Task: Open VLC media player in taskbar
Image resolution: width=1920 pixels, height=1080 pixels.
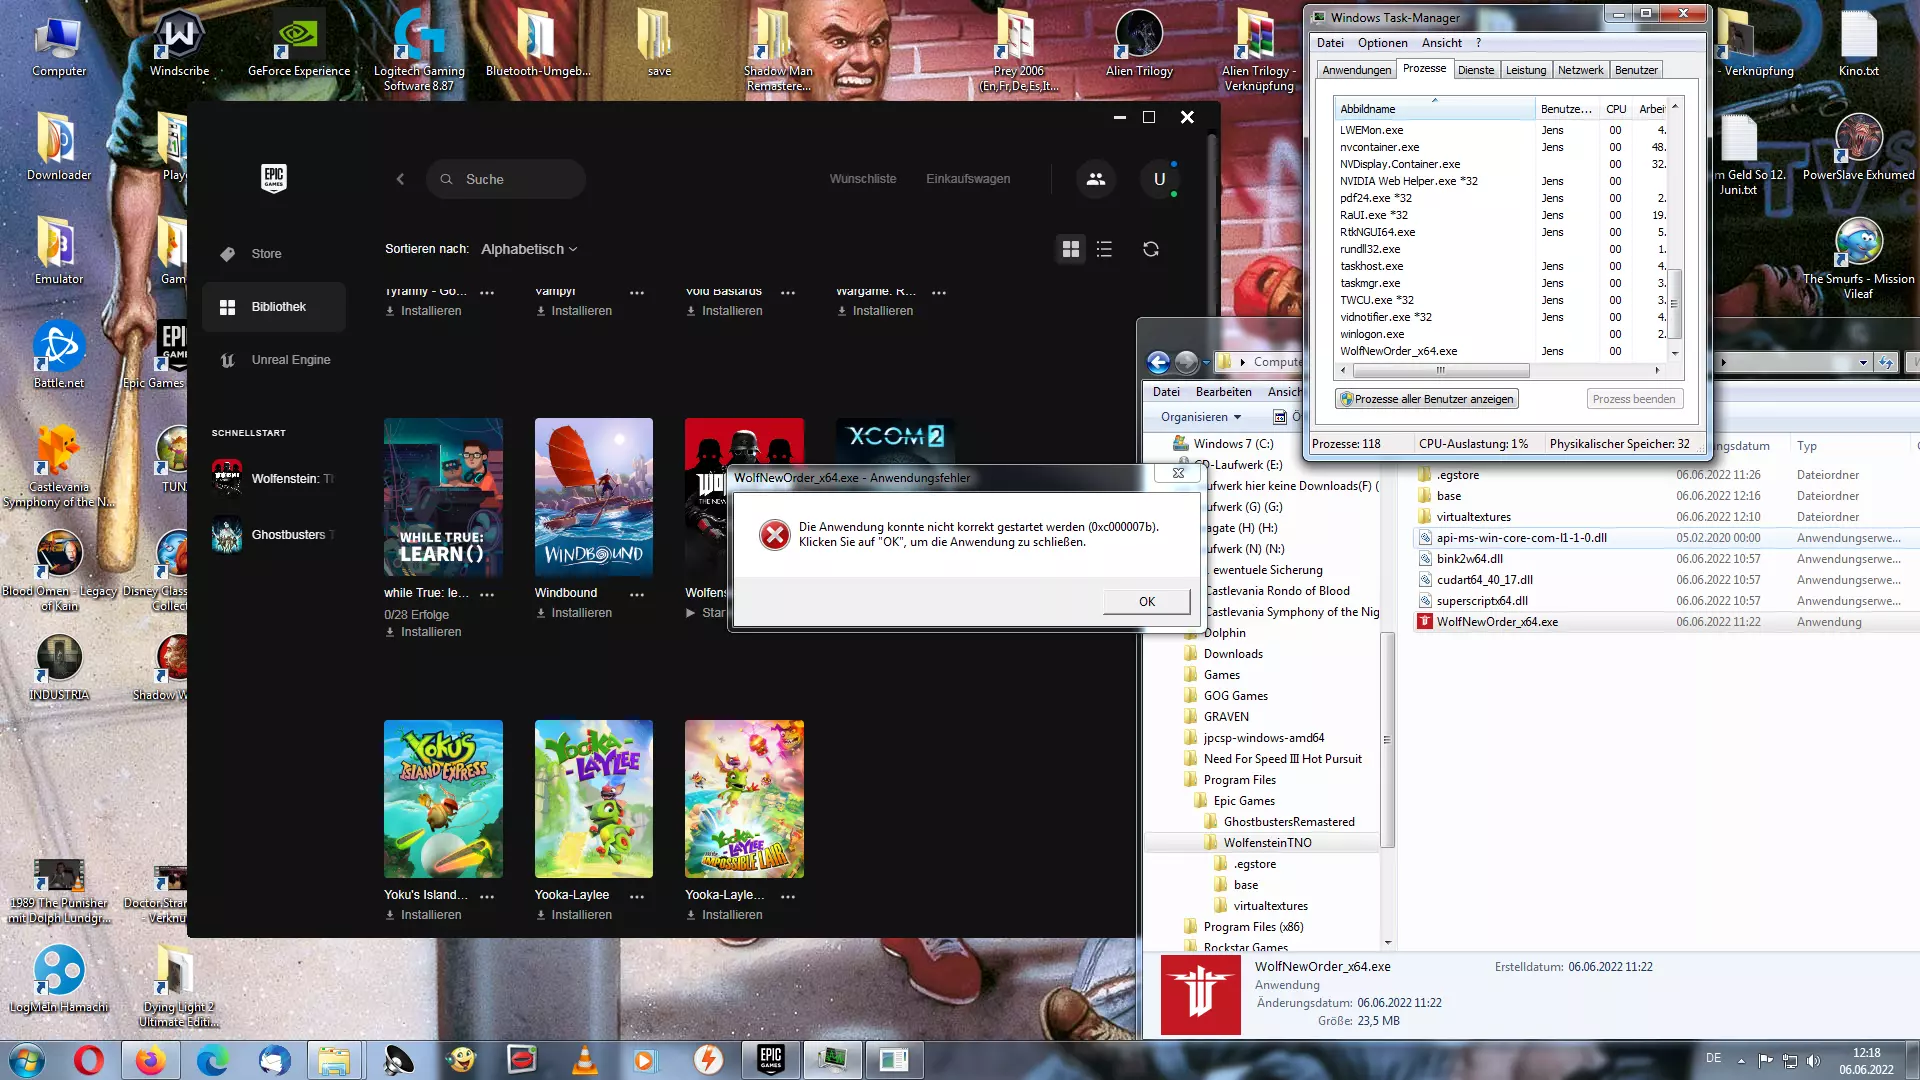Action: 584,1059
